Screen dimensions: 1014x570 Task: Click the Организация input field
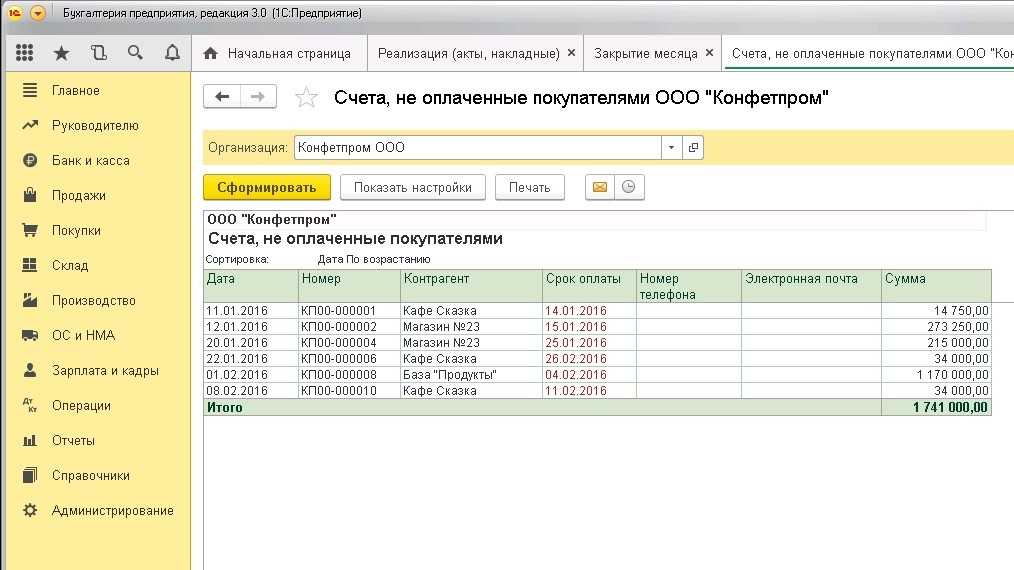coord(477,148)
